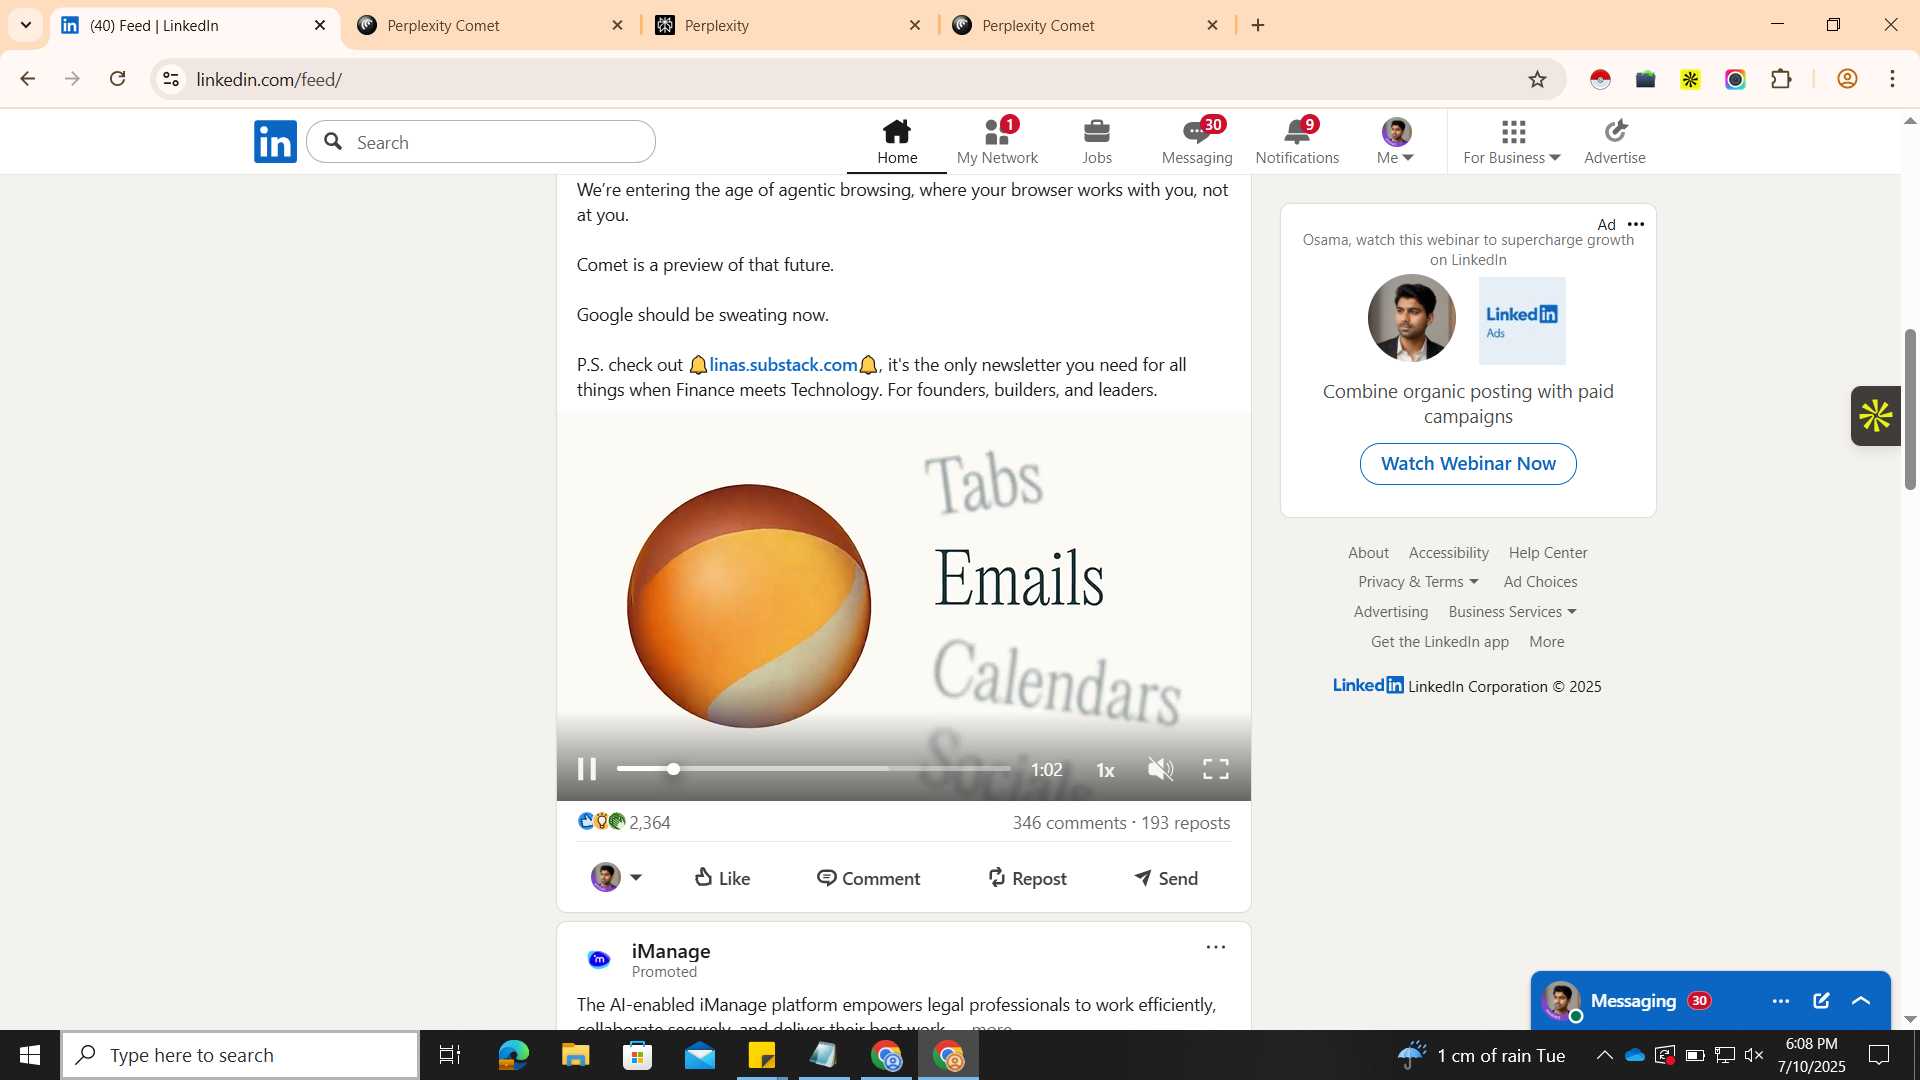
Task: Open Get the LinkedIn app link
Action: coord(1440,642)
